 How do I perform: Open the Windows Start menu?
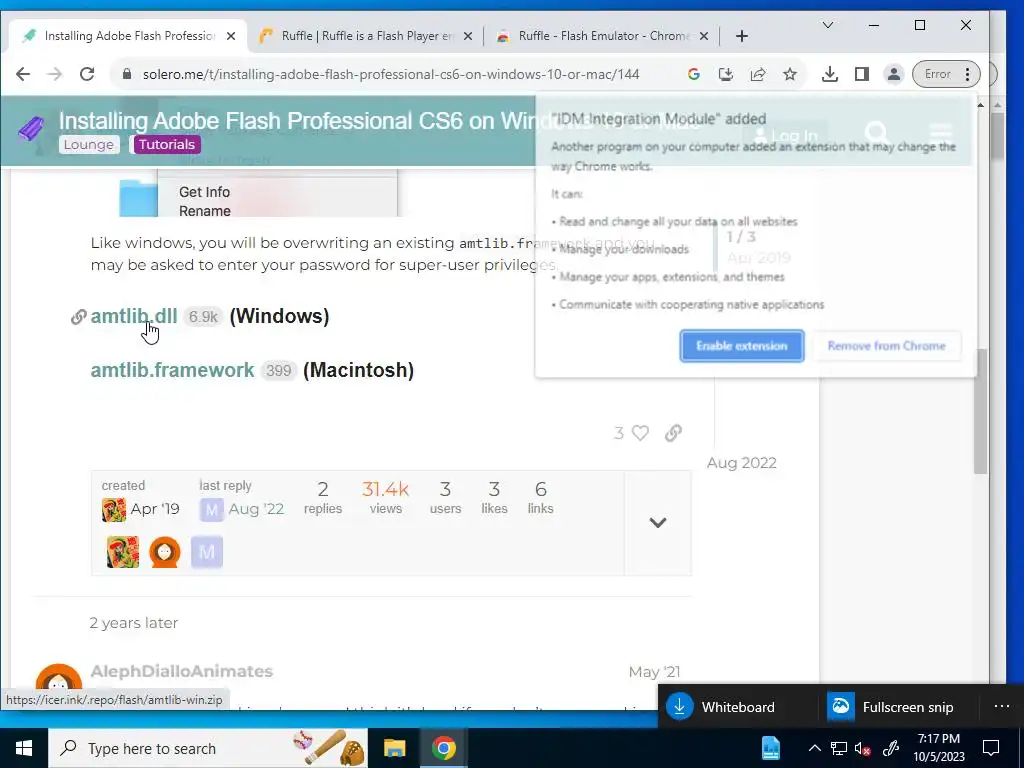pos(24,748)
